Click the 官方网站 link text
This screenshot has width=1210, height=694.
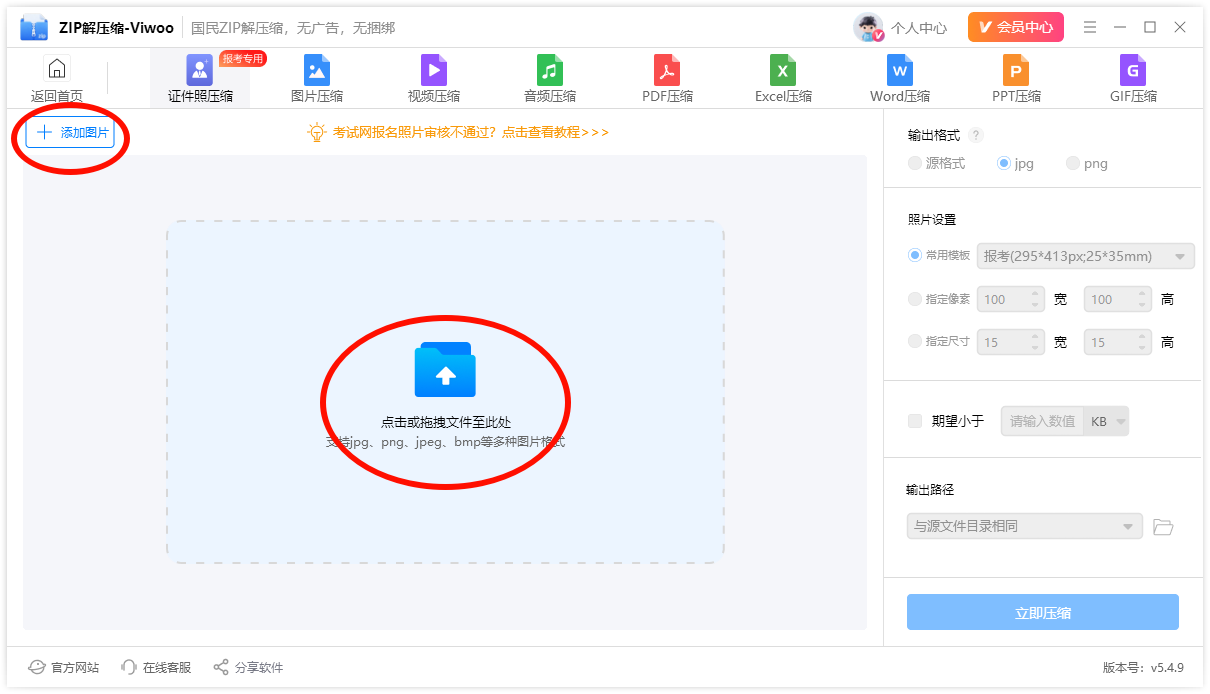(x=75, y=668)
